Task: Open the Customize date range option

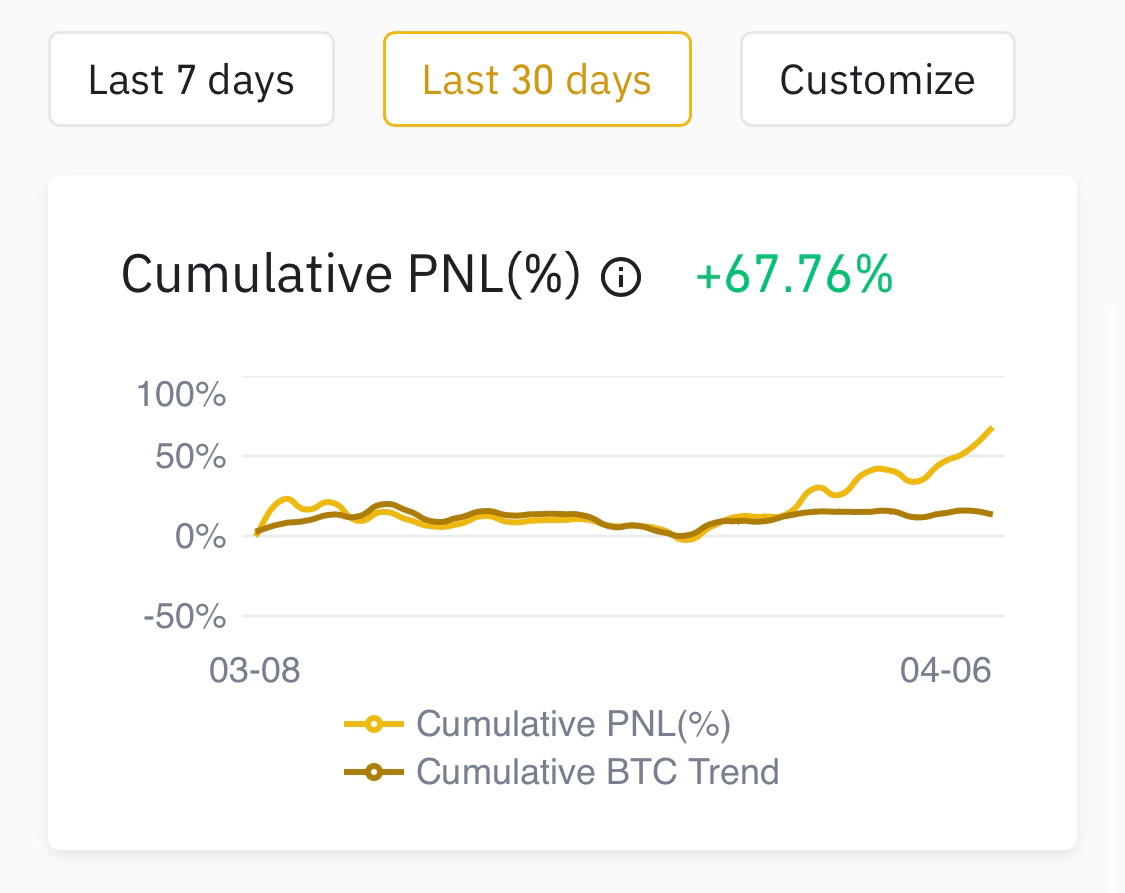Action: coord(877,79)
